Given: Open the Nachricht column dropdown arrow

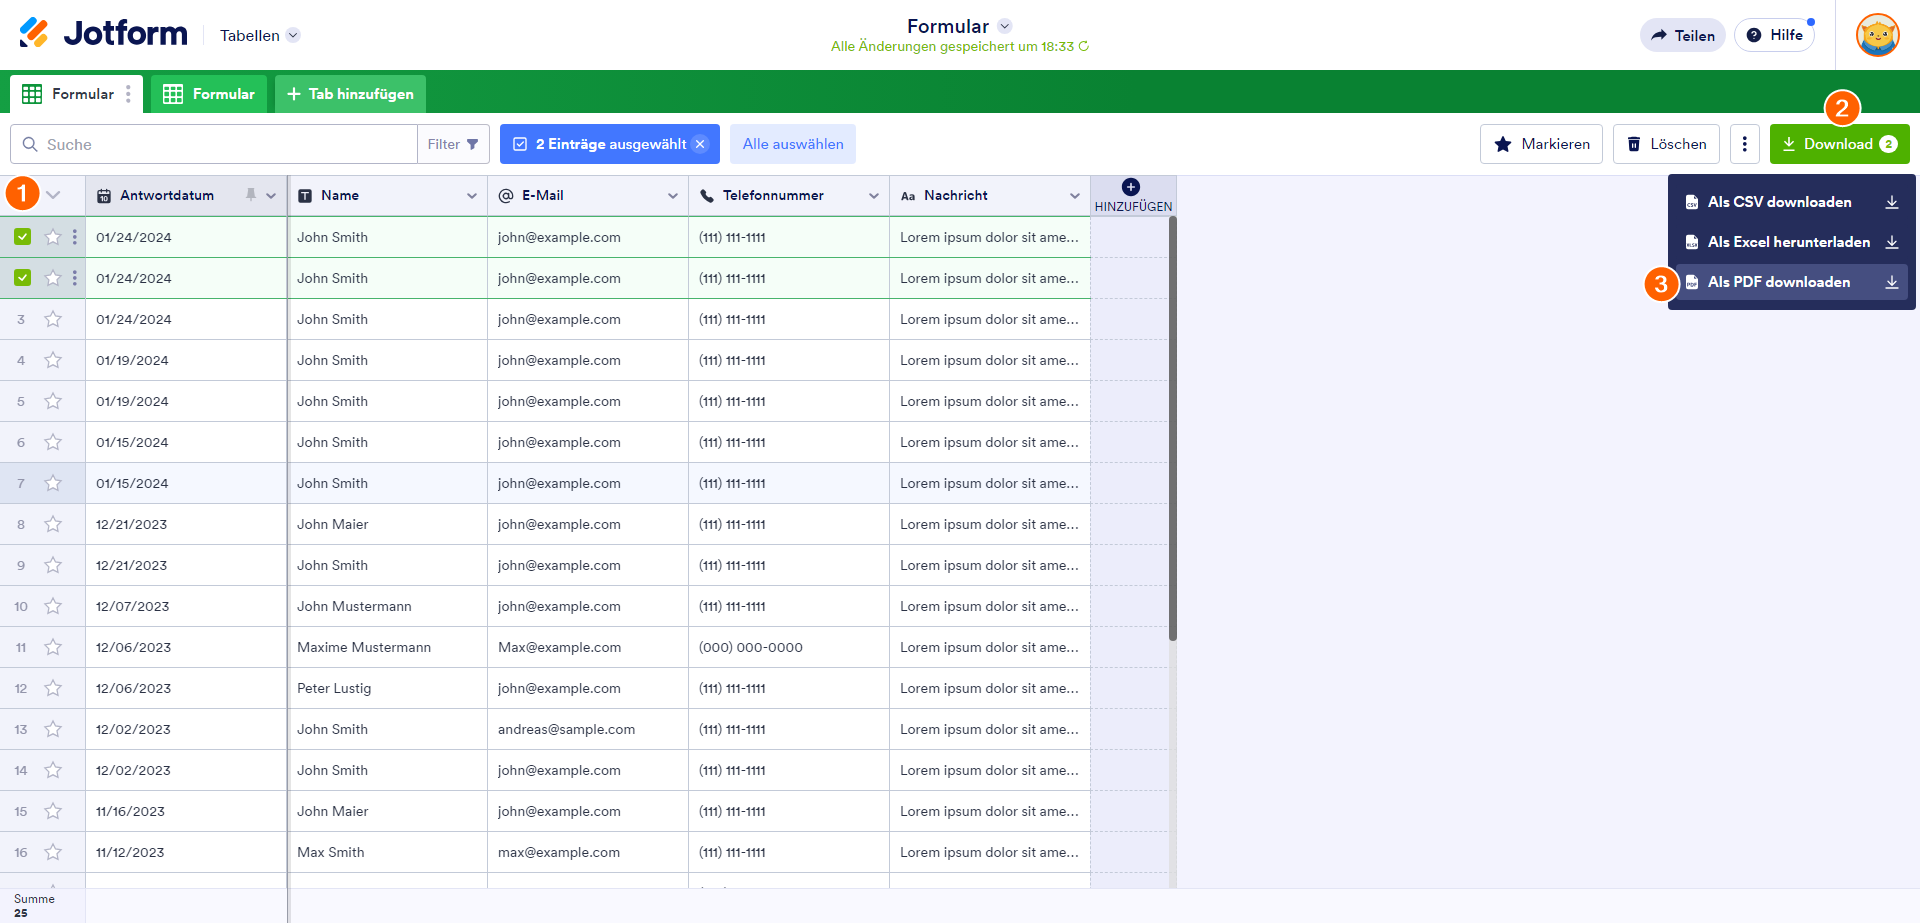Looking at the screenshot, I should tap(1075, 196).
